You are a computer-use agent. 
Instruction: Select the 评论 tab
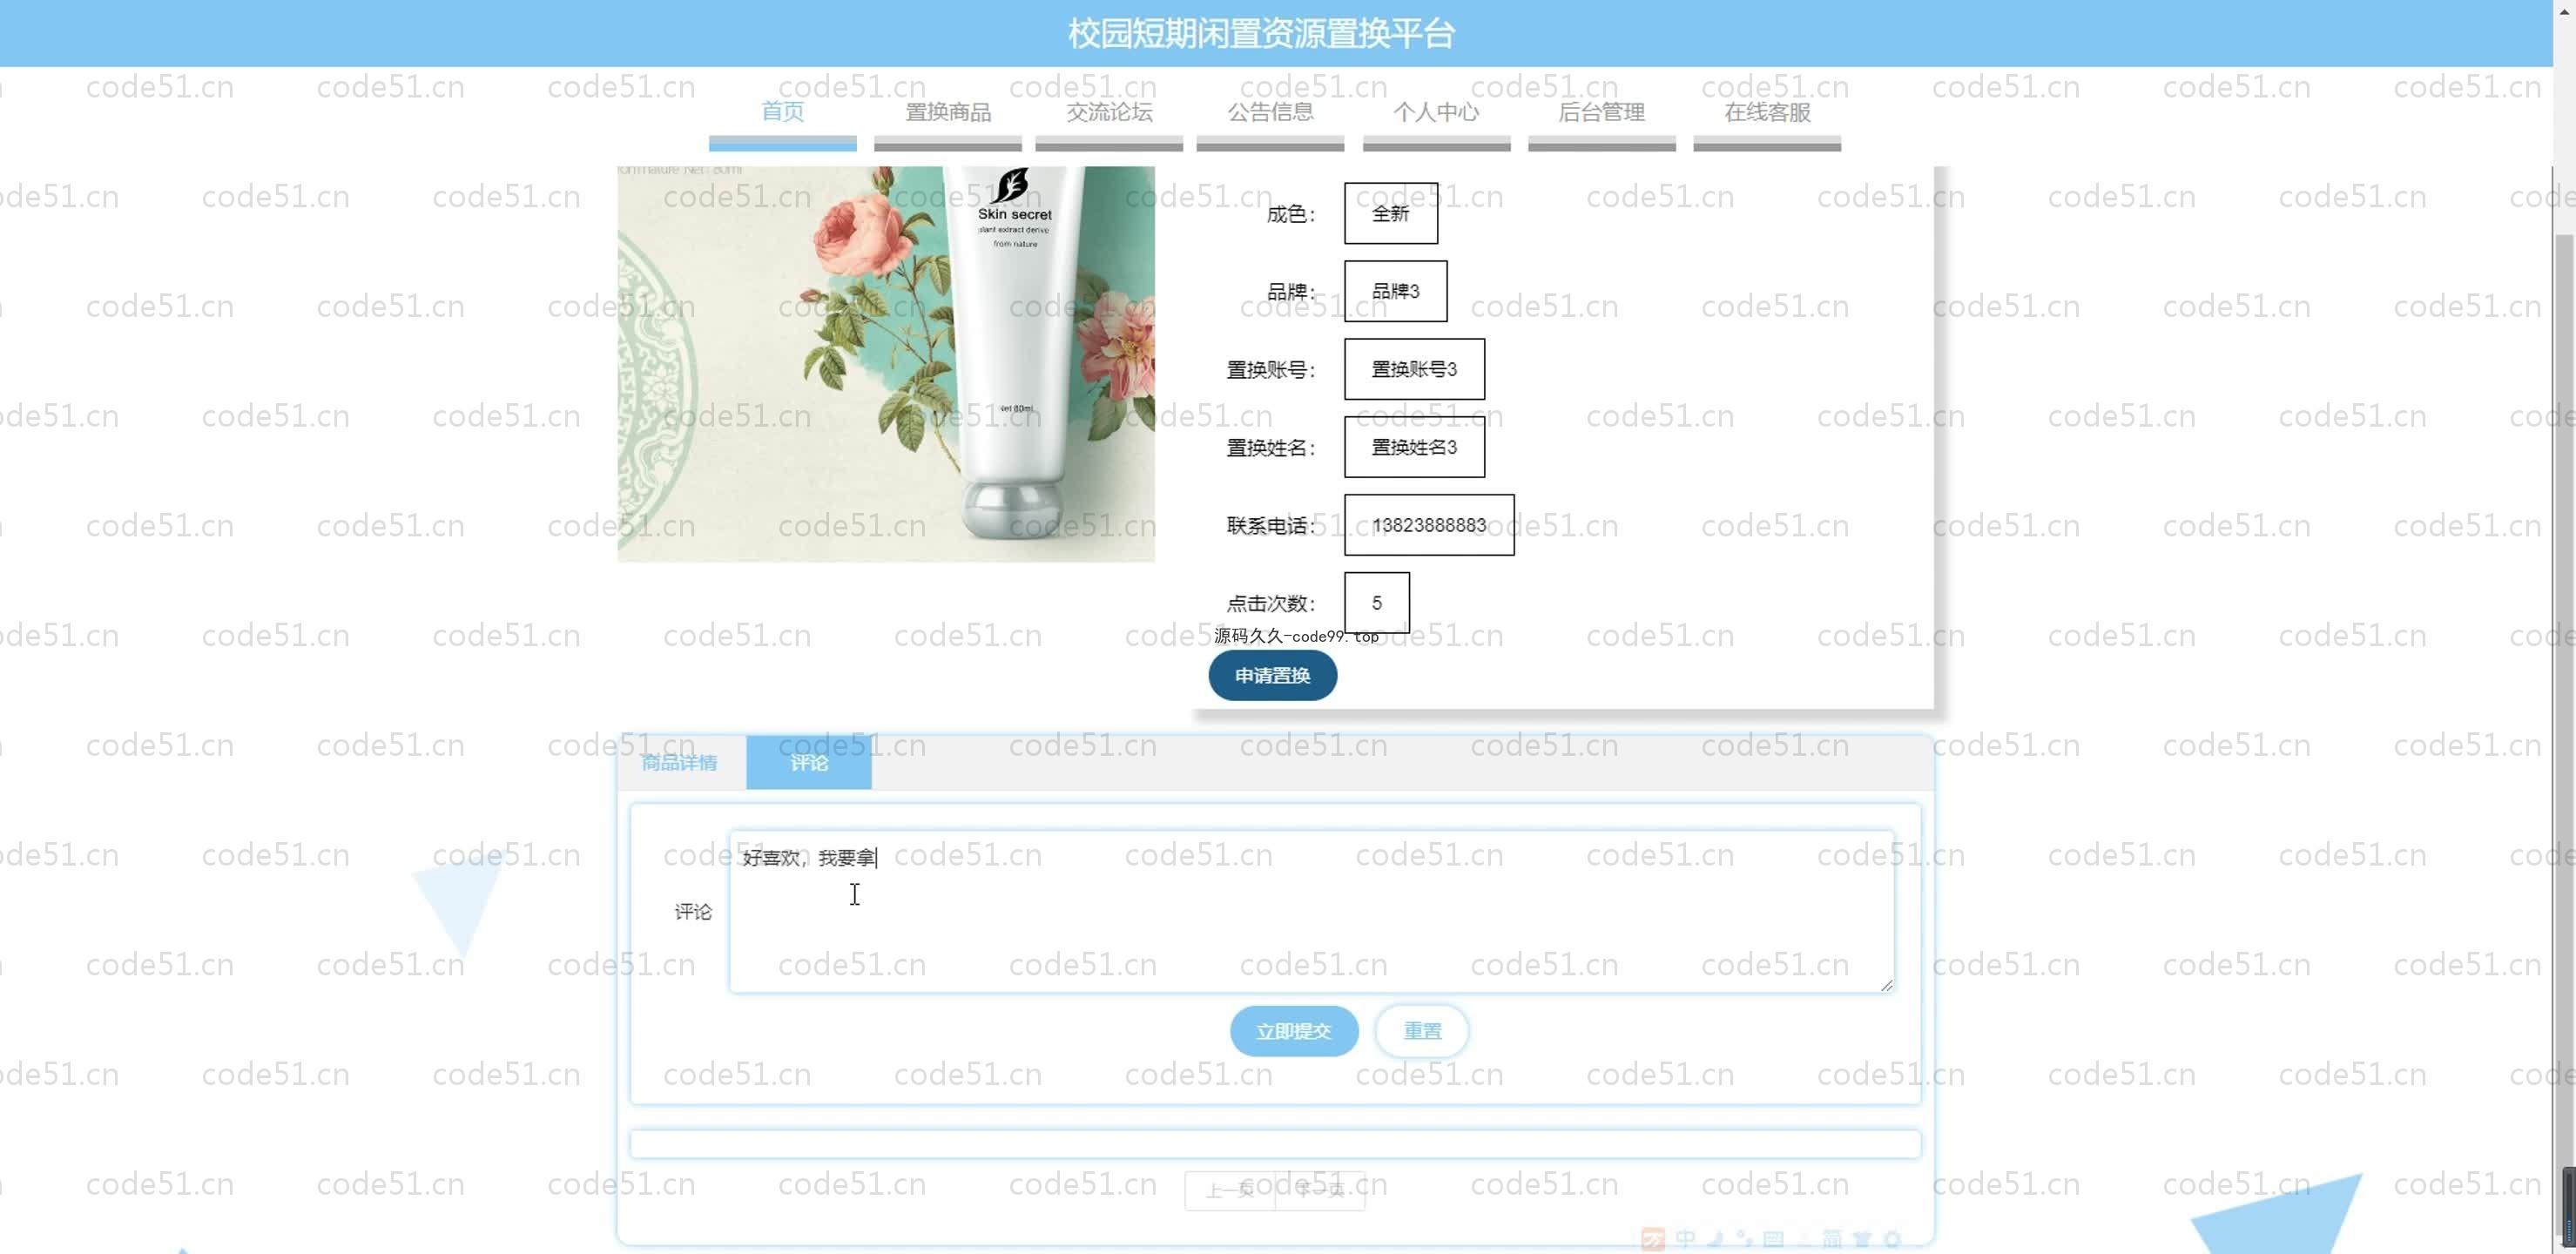(808, 763)
